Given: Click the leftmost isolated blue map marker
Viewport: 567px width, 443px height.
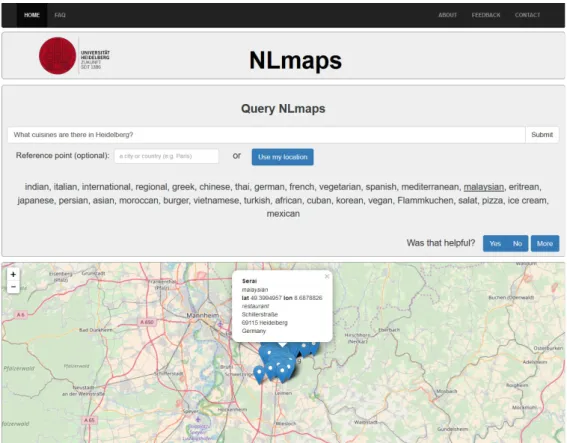Looking at the screenshot, I should click(259, 374).
